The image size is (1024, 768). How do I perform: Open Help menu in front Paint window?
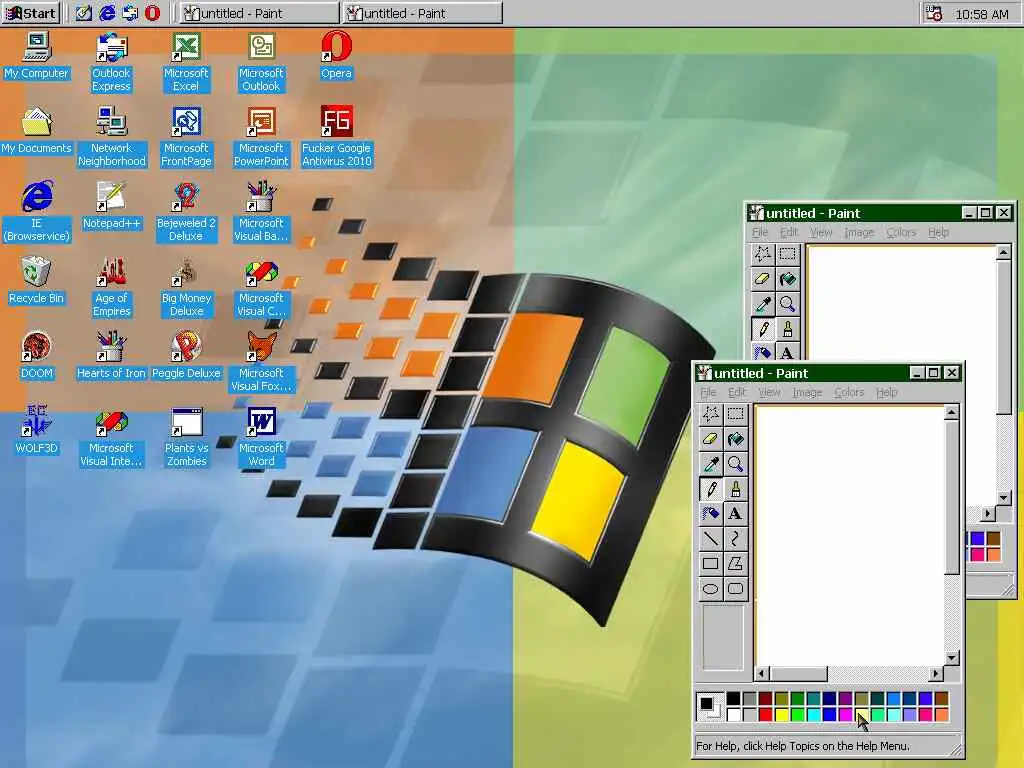pyautogui.click(x=886, y=392)
